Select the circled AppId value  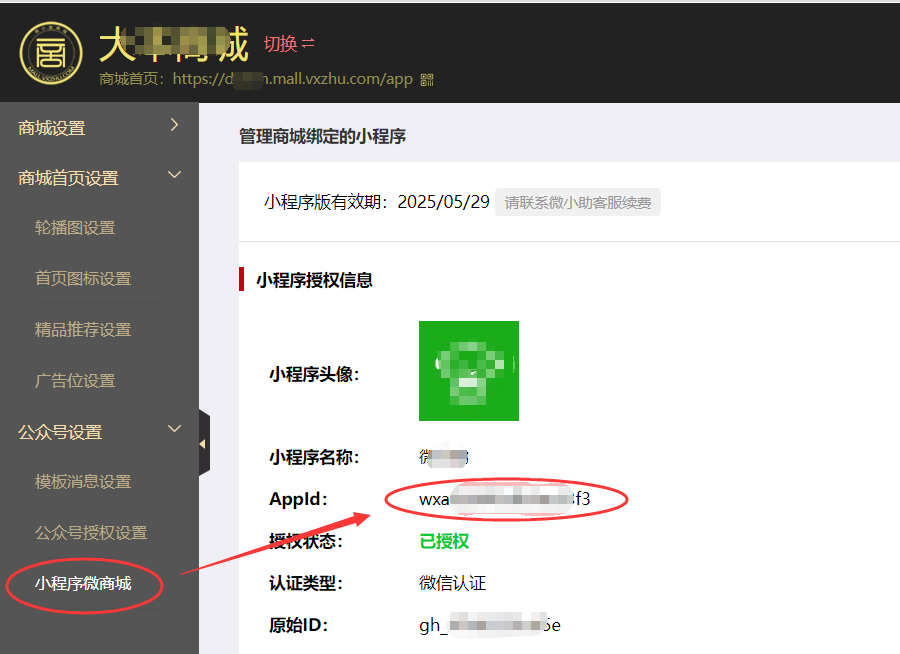[505, 499]
